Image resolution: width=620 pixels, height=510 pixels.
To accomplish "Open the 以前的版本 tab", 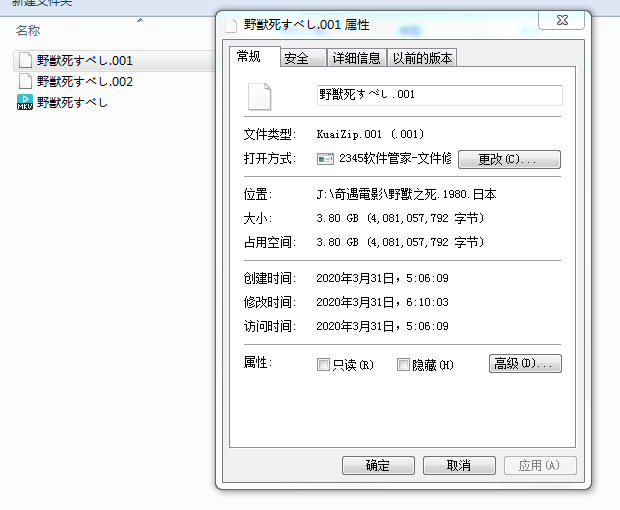I will click(421, 59).
